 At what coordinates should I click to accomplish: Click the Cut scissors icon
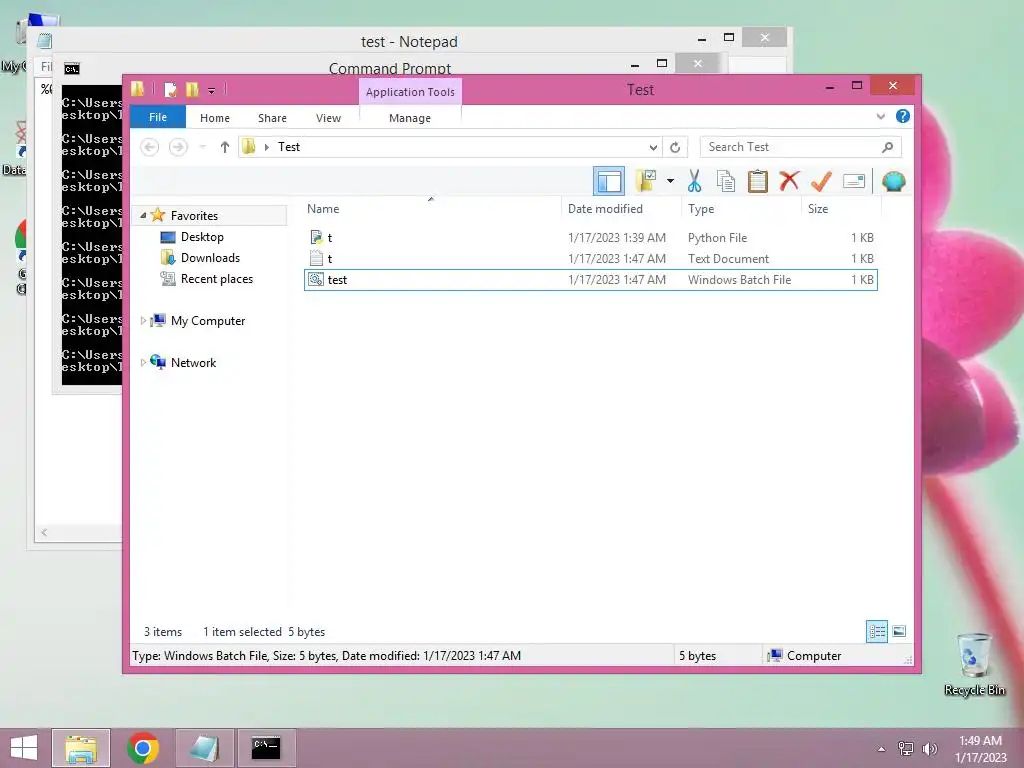pos(694,181)
